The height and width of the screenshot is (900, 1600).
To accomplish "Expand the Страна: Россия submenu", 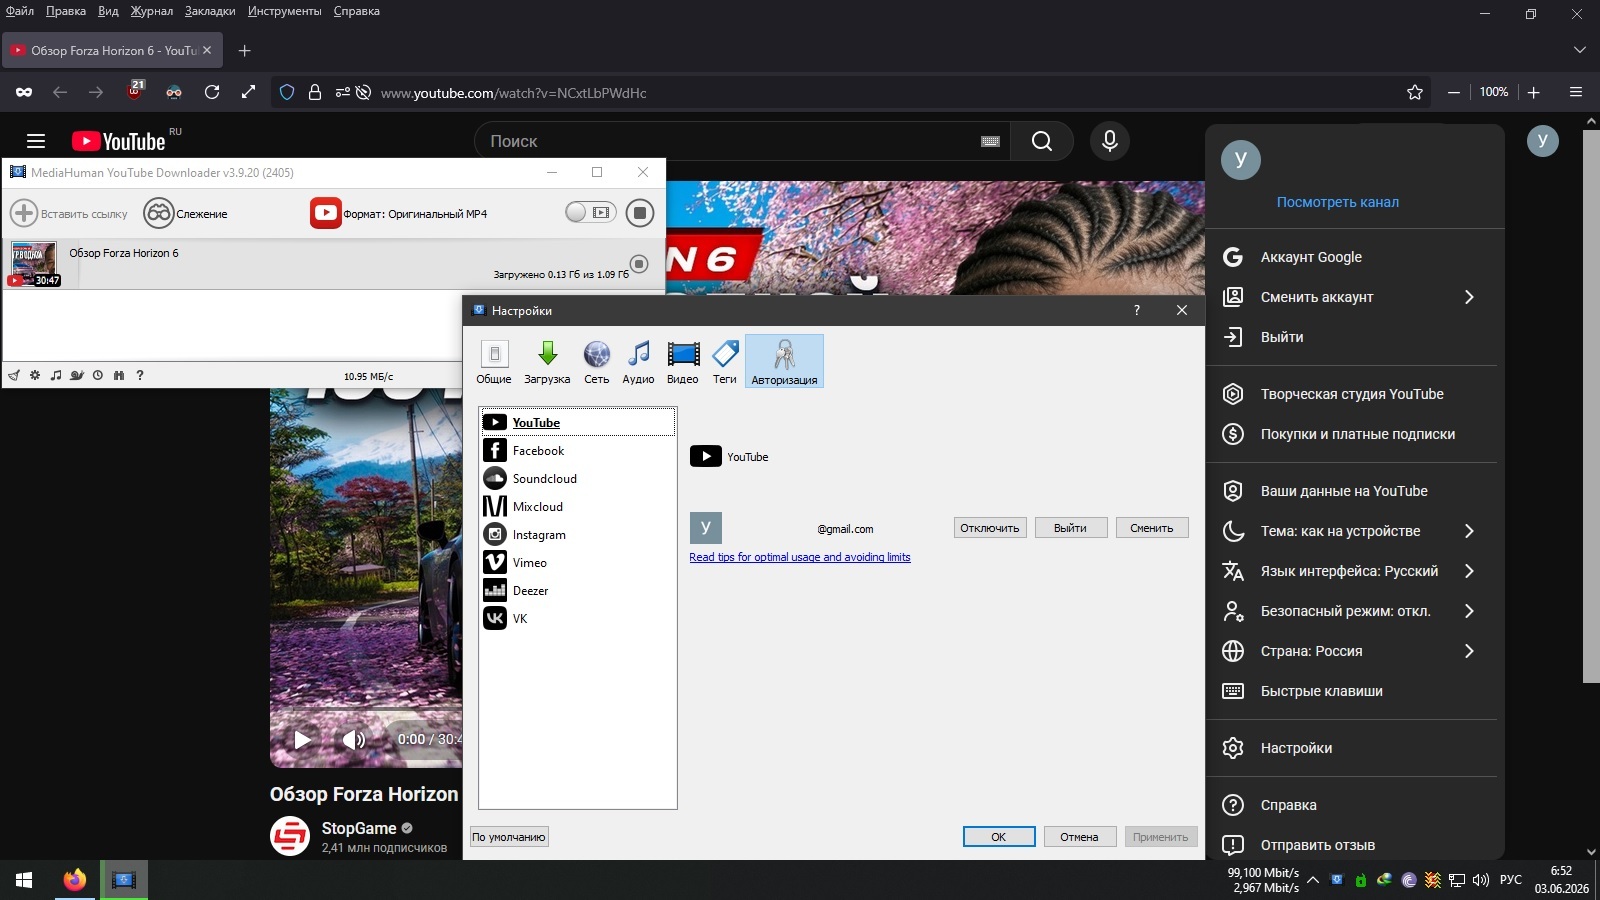I will (x=1469, y=651).
